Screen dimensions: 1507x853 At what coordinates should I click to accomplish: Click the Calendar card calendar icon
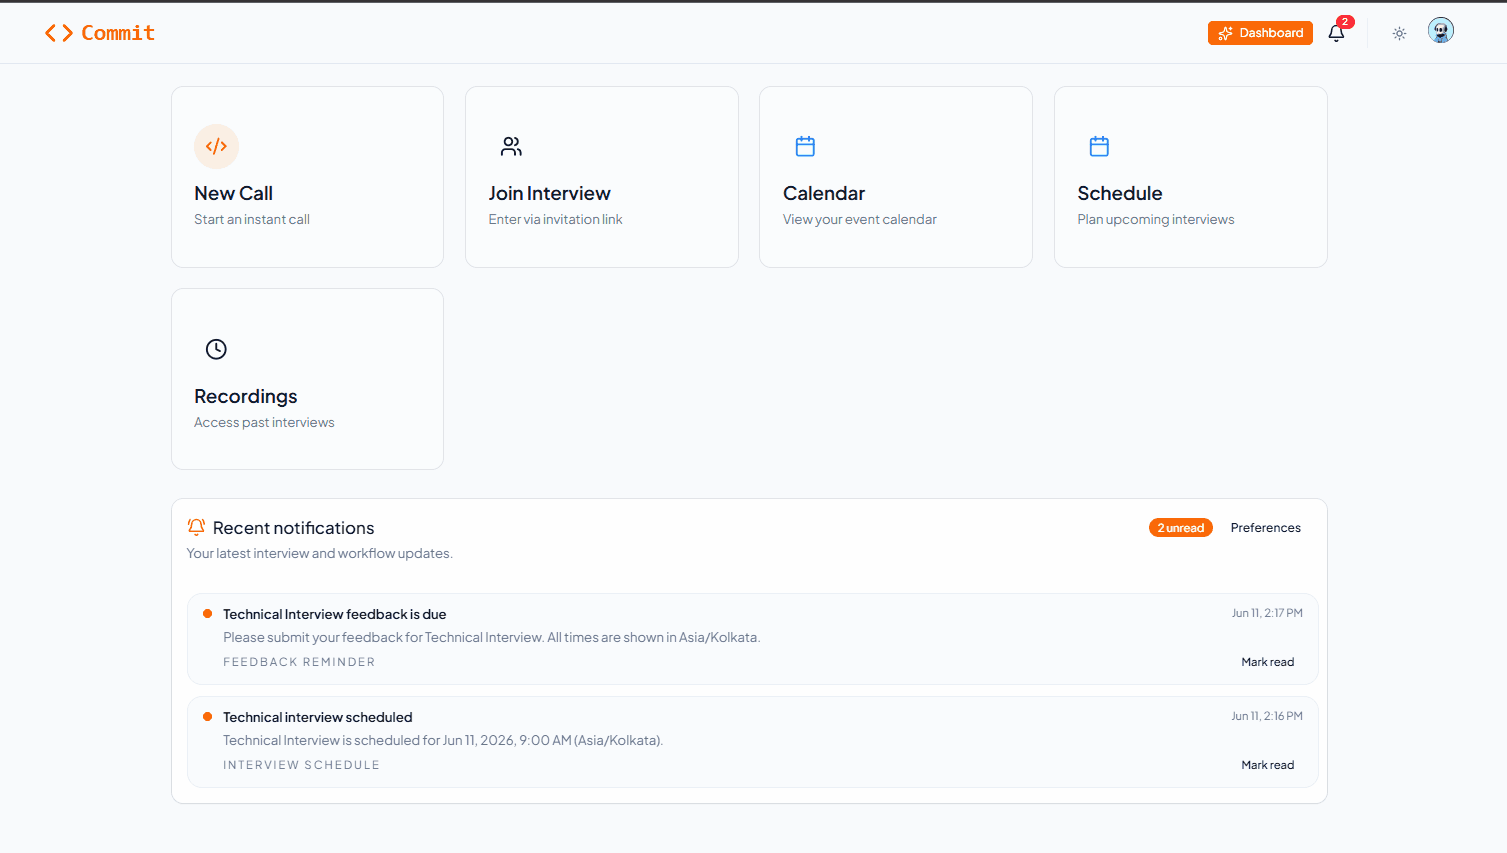pyautogui.click(x=805, y=146)
